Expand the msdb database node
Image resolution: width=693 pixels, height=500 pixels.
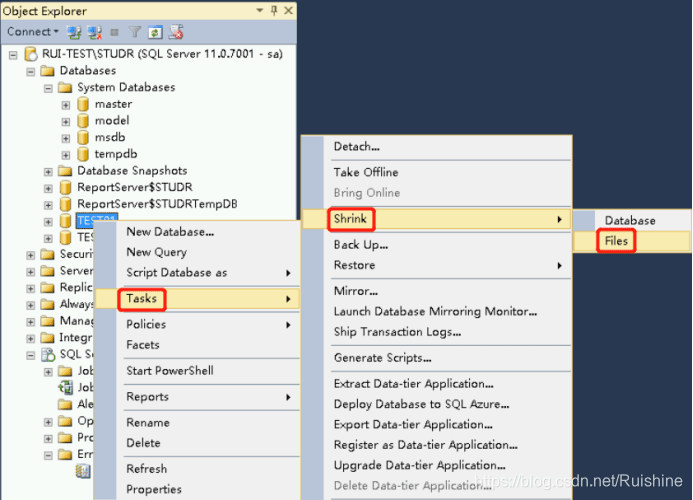click(x=66, y=138)
